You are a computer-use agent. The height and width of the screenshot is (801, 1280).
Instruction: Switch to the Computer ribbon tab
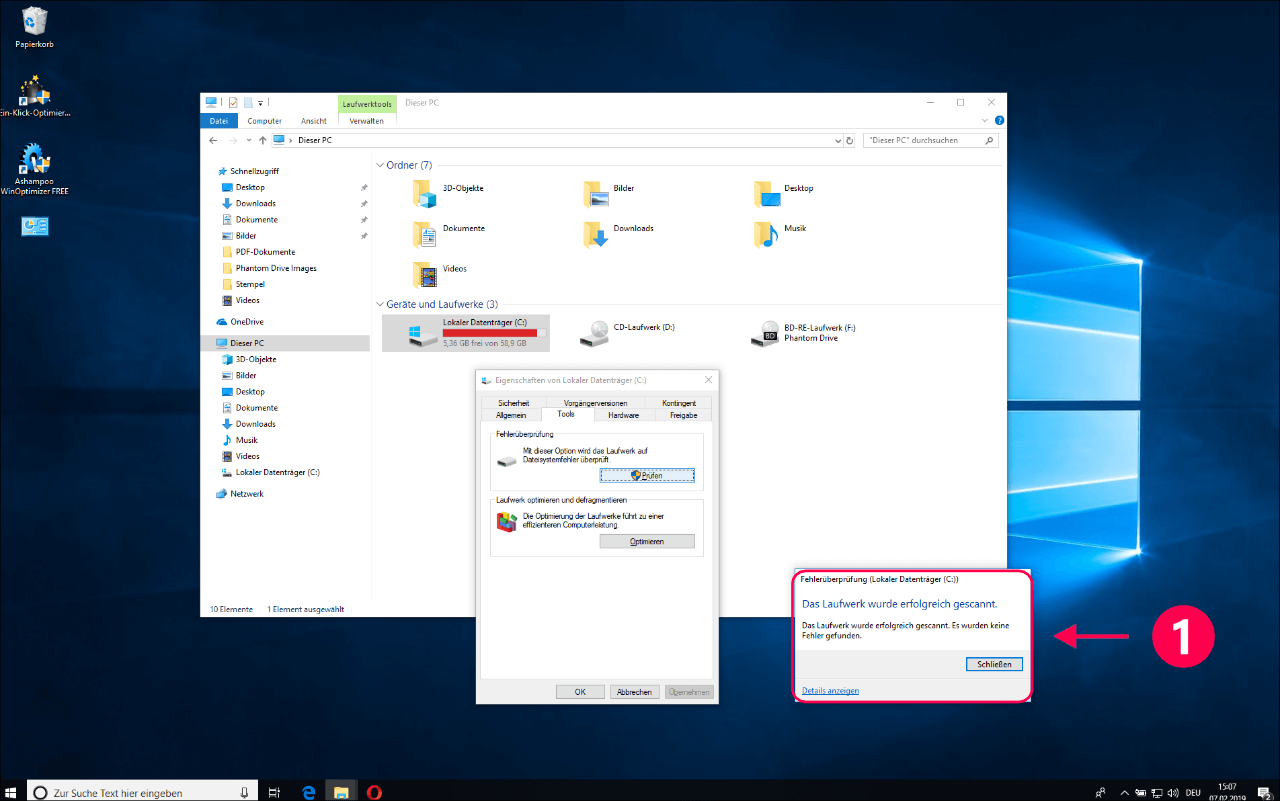coord(265,120)
